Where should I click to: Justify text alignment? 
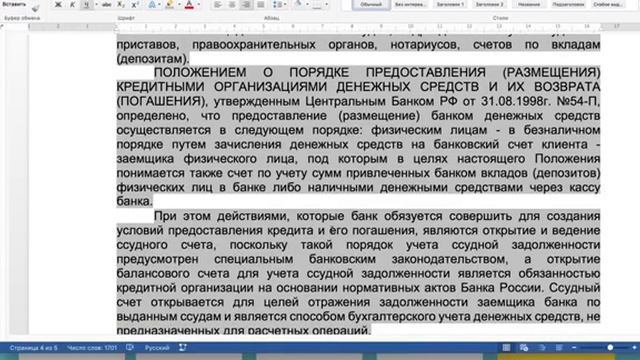(x=260, y=4)
